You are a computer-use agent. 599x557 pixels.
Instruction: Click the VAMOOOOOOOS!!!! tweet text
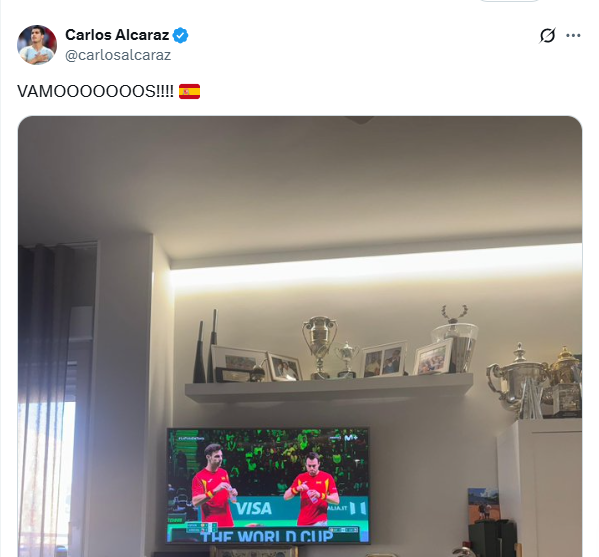click(x=96, y=91)
